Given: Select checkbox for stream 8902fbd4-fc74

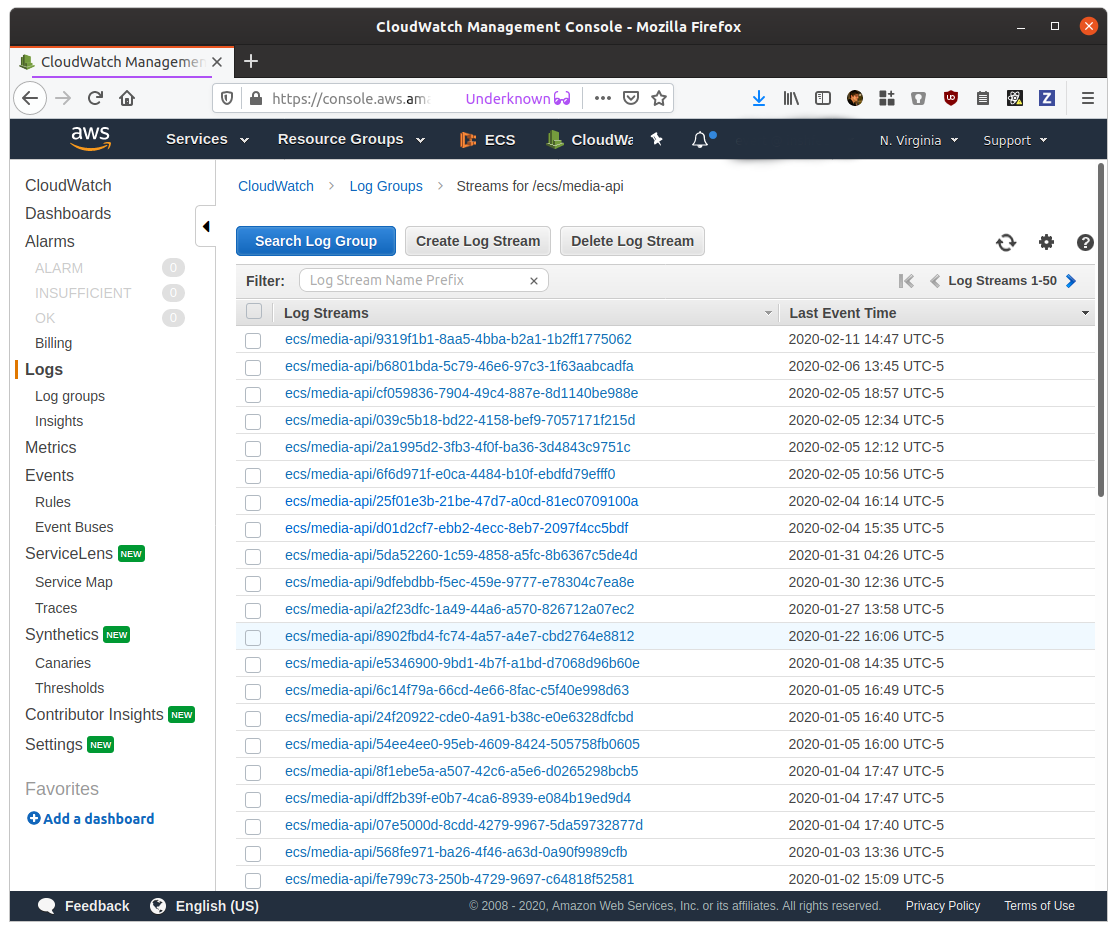Looking at the screenshot, I should (253, 637).
